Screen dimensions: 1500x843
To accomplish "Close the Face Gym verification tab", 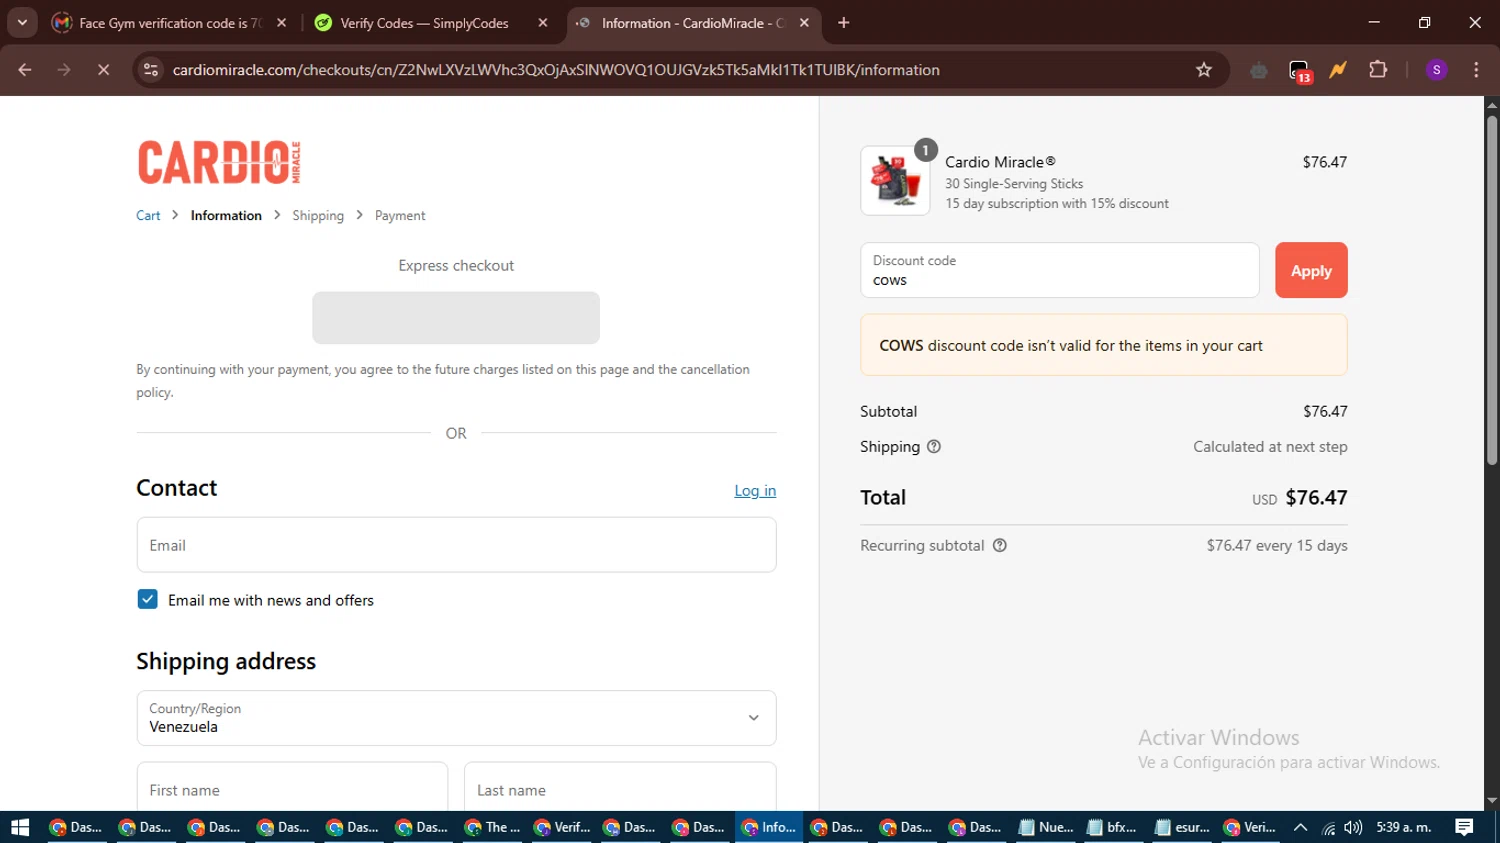I will [x=282, y=23].
